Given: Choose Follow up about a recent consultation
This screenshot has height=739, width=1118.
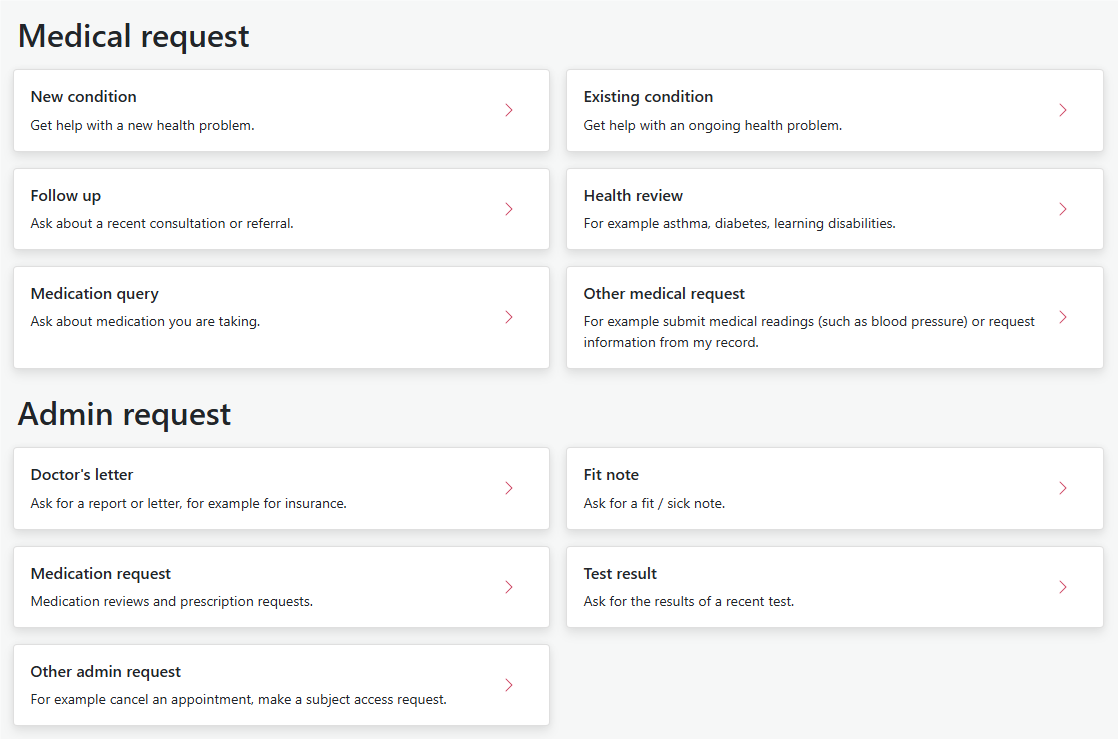Looking at the screenshot, I should point(162,224).
